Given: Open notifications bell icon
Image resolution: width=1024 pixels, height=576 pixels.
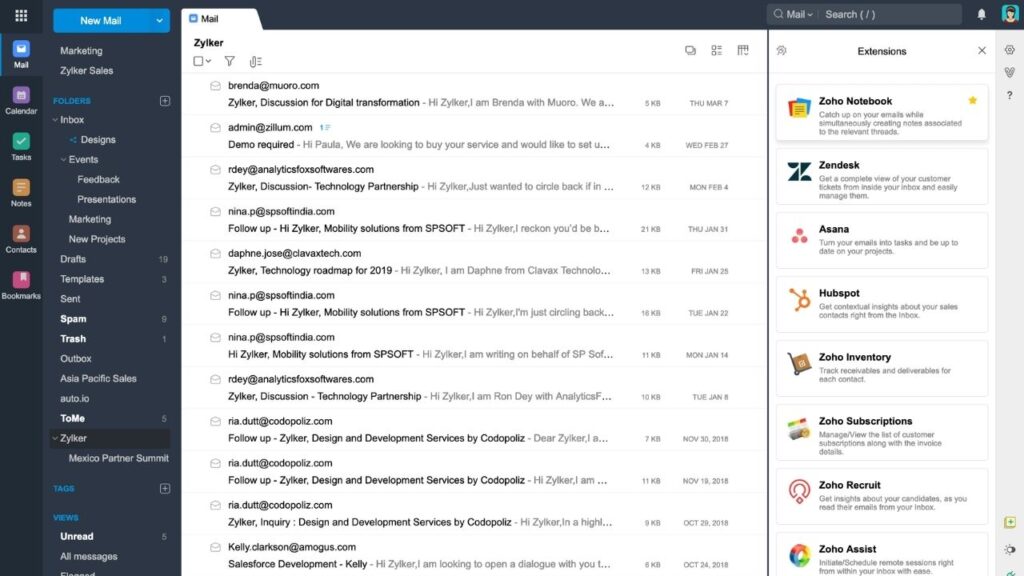Looking at the screenshot, I should 981,14.
